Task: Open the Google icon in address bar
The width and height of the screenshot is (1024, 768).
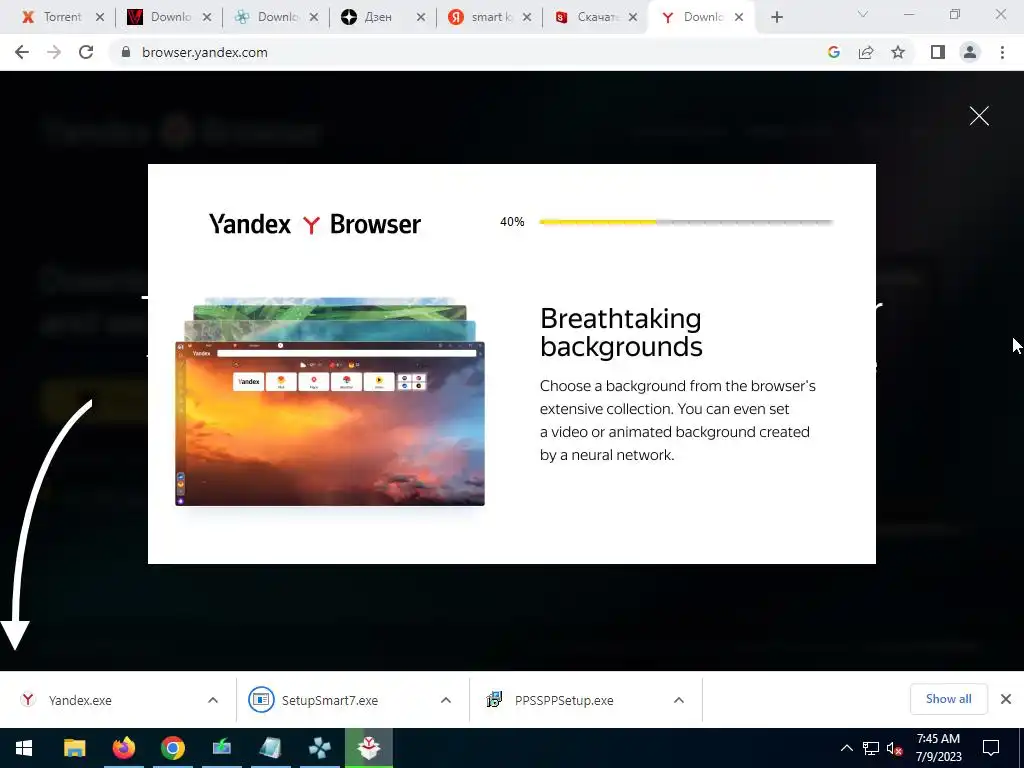Action: pyautogui.click(x=833, y=52)
